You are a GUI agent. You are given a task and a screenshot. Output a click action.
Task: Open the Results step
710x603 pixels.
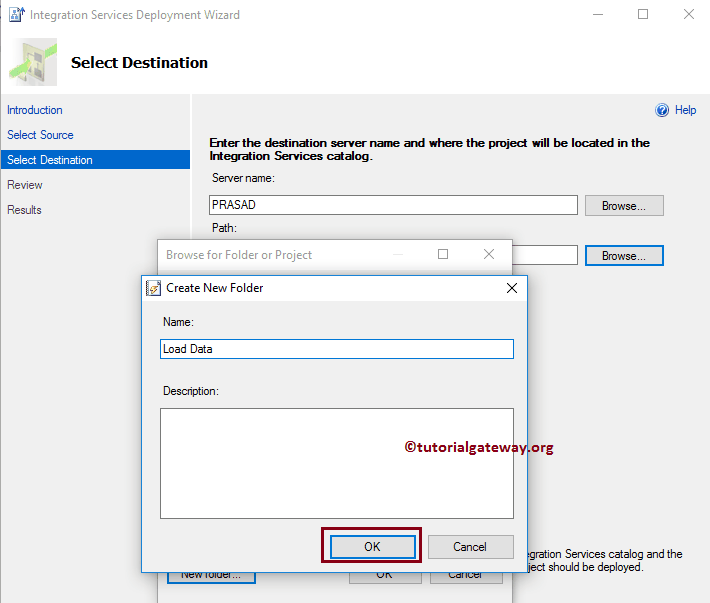24,210
